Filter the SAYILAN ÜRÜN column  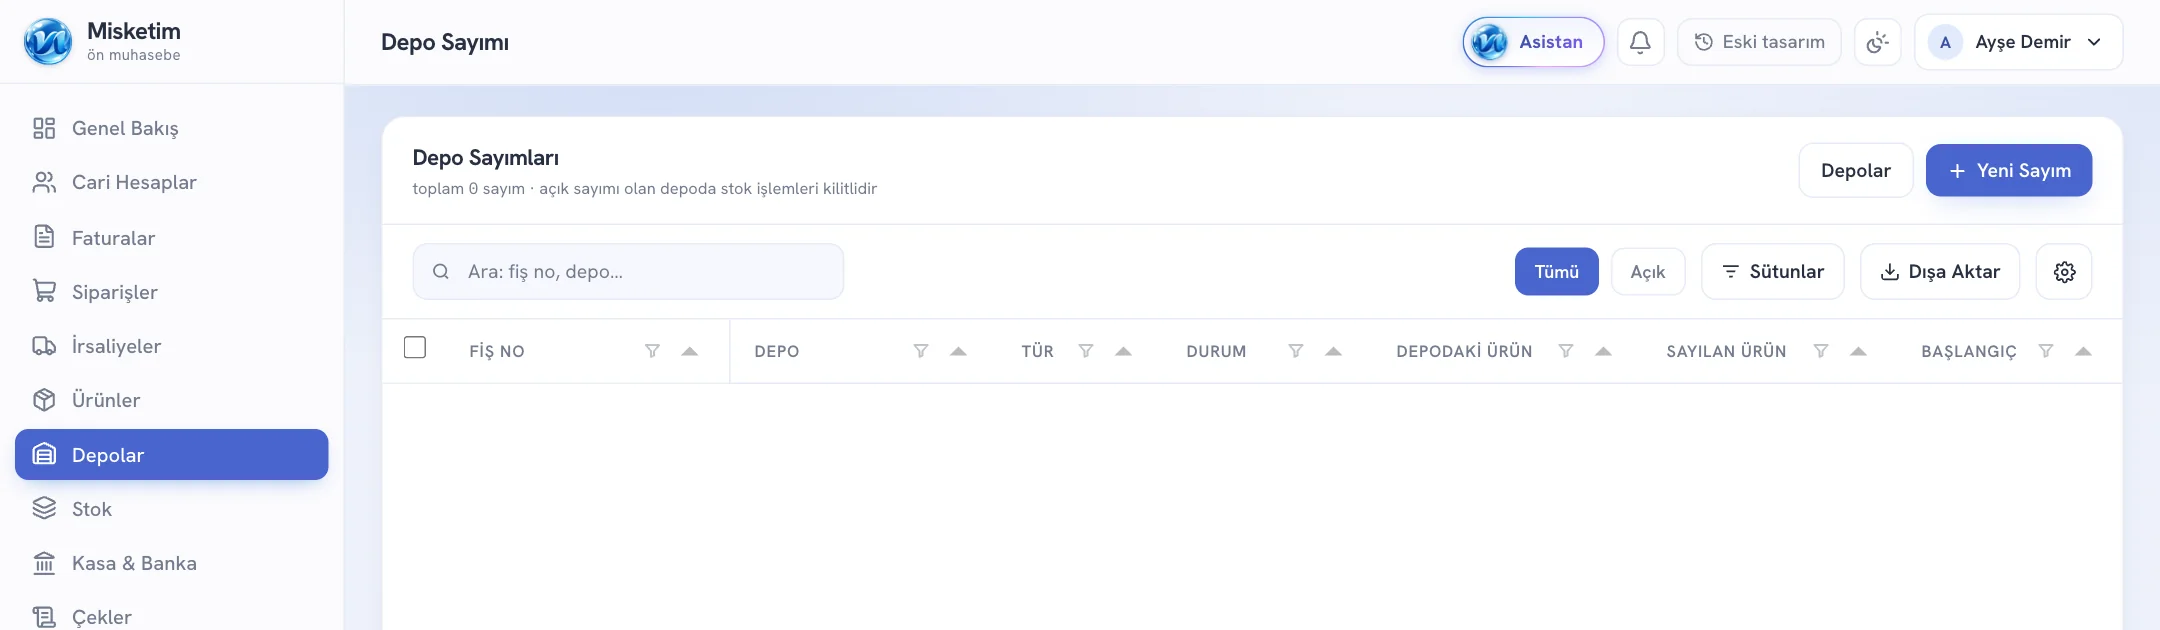(1821, 351)
